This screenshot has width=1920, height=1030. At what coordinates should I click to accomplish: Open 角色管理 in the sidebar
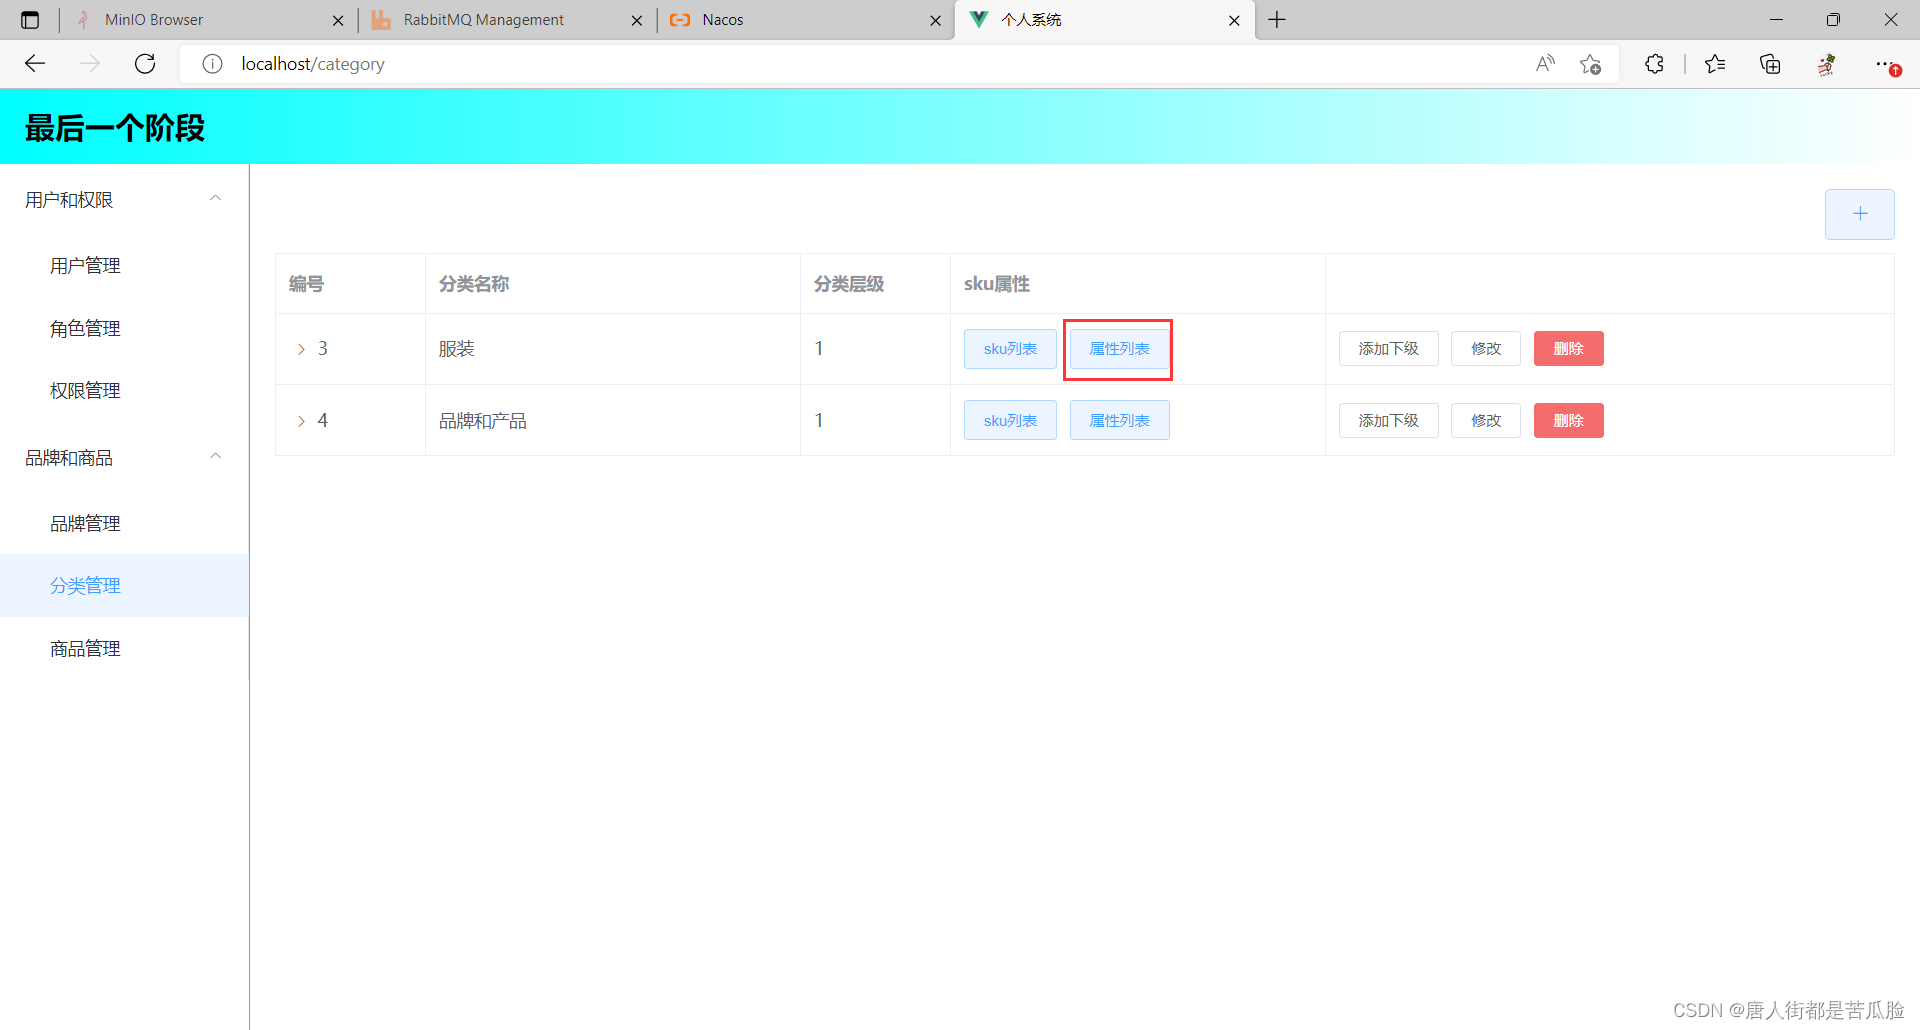[124, 329]
